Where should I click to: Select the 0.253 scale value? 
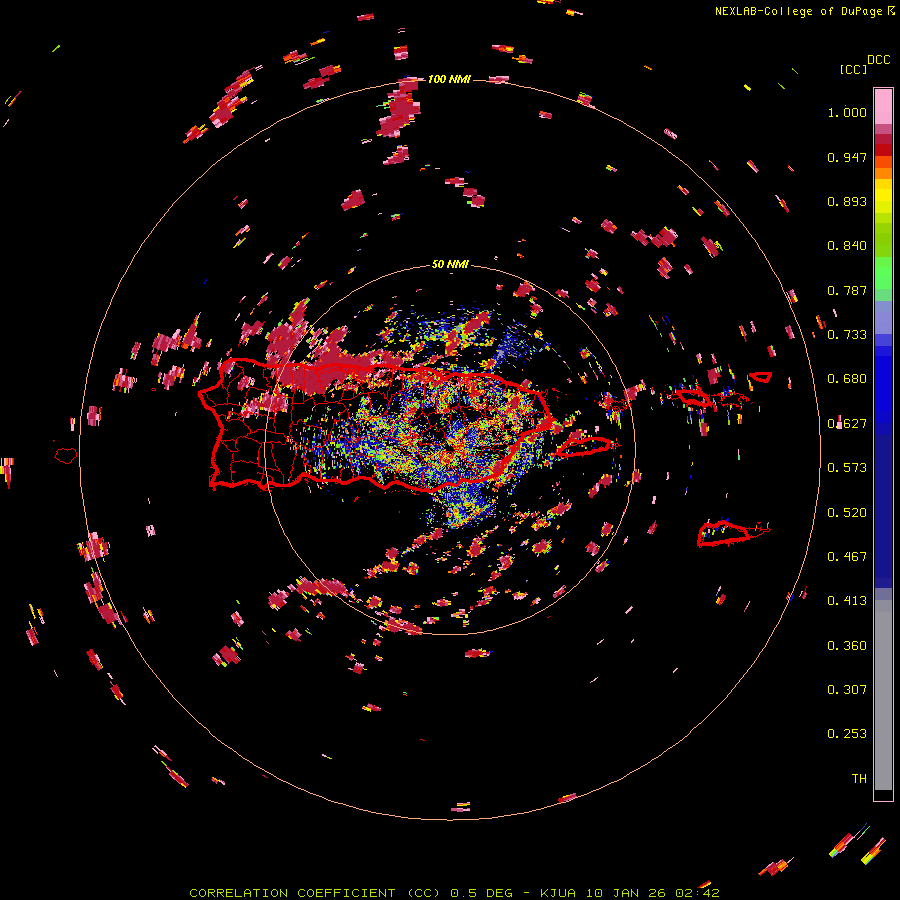847,734
